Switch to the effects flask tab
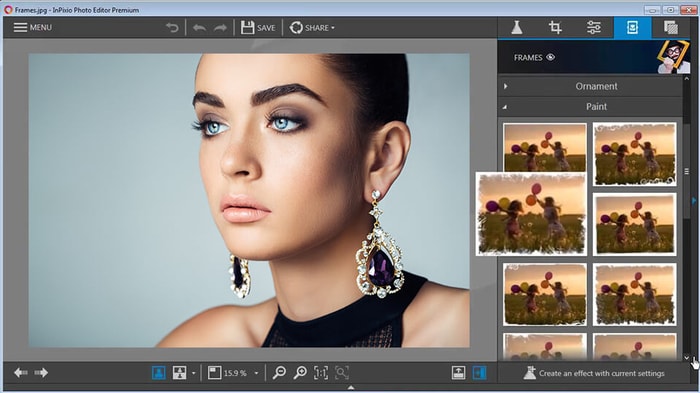Image resolution: width=700 pixels, height=393 pixels. click(x=517, y=28)
